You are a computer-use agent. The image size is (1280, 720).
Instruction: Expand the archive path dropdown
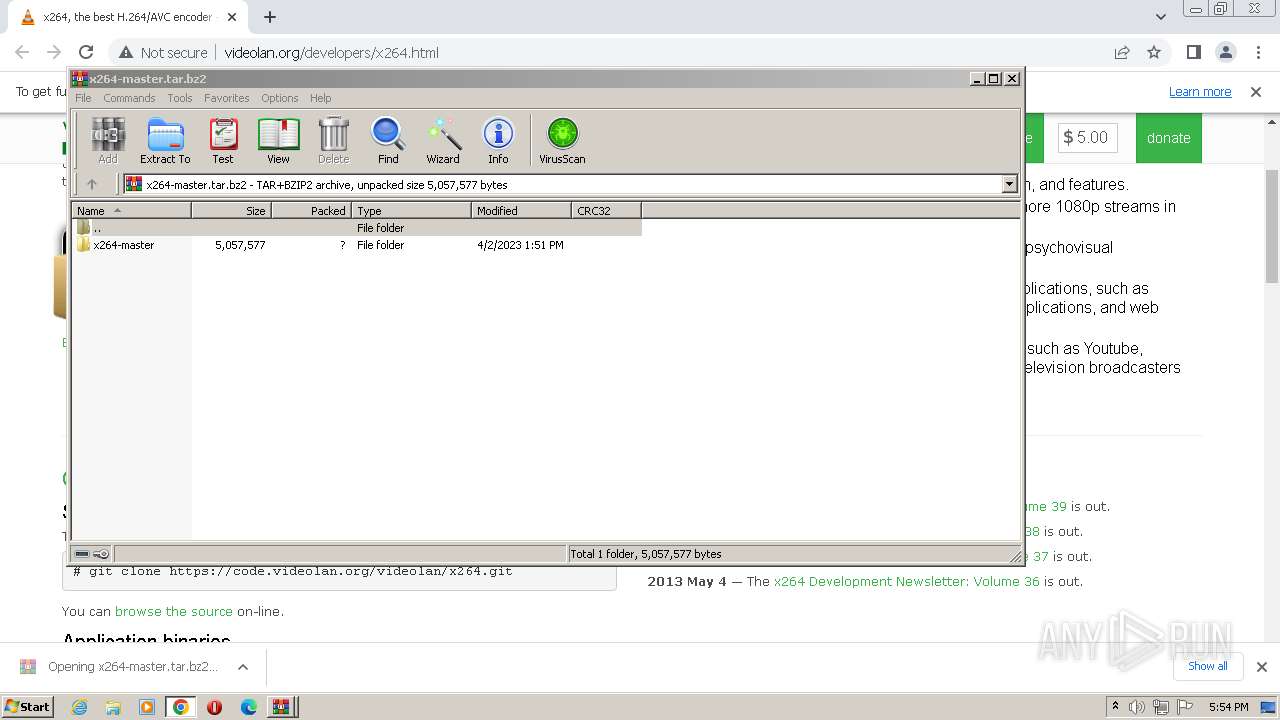pyautogui.click(x=1009, y=184)
